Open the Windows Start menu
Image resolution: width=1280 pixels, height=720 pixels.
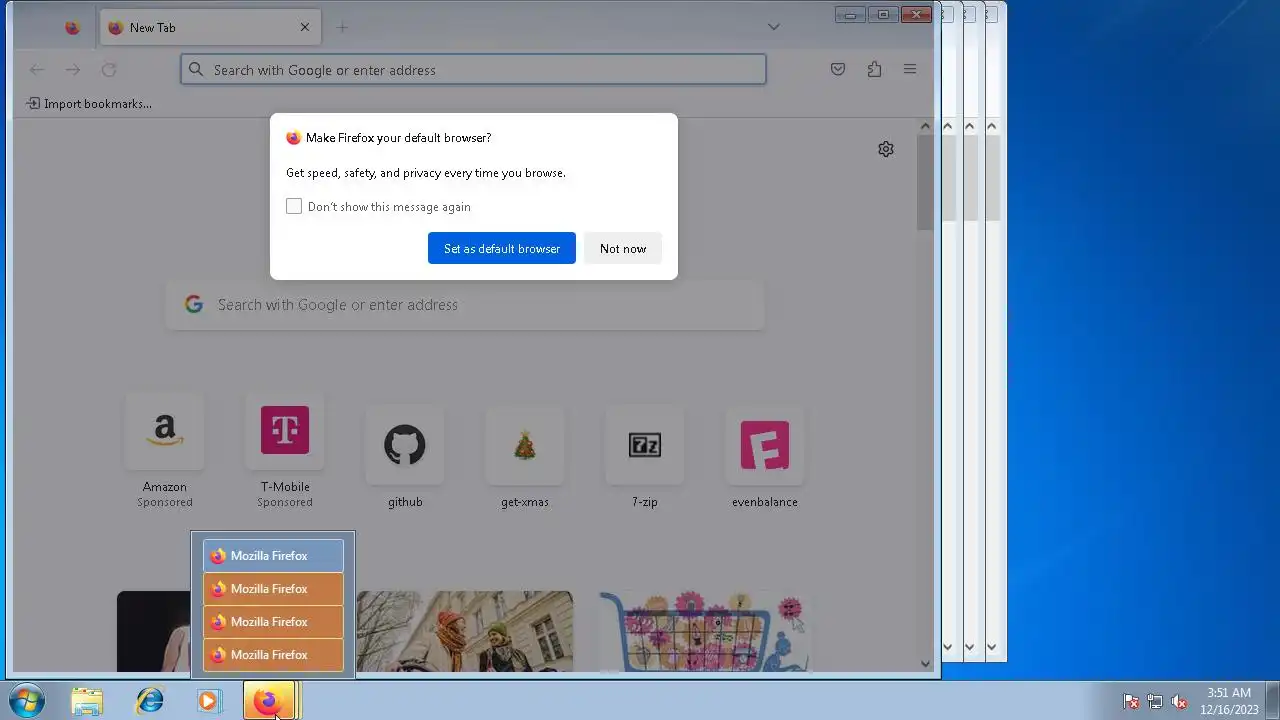[x=26, y=701]
